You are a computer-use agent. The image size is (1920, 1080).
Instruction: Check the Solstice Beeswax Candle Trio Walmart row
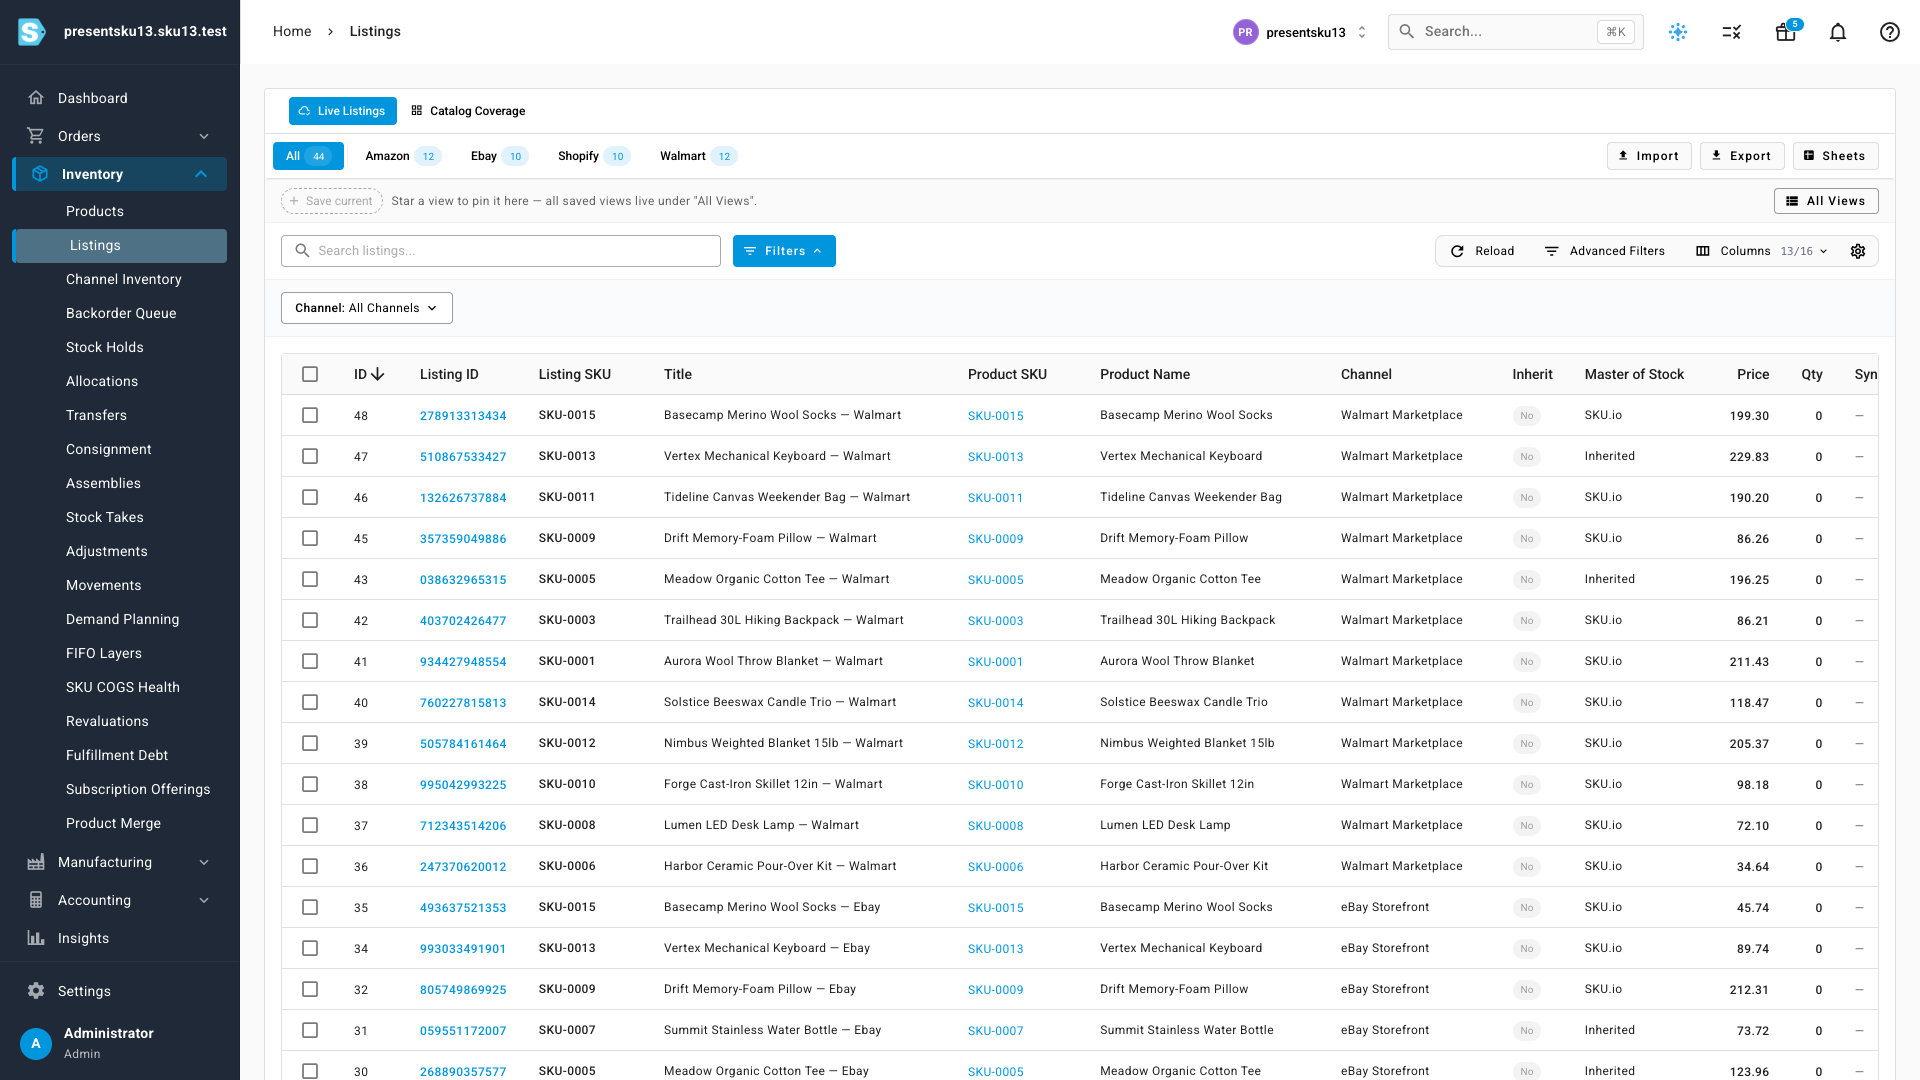pos(310,702)
